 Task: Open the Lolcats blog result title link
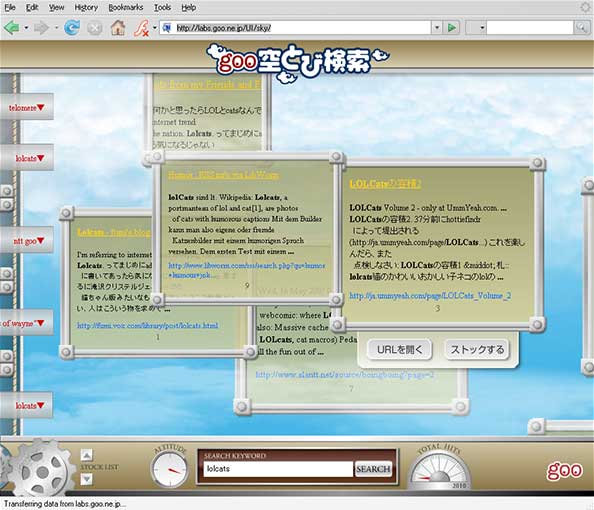[x=114, y=232]
